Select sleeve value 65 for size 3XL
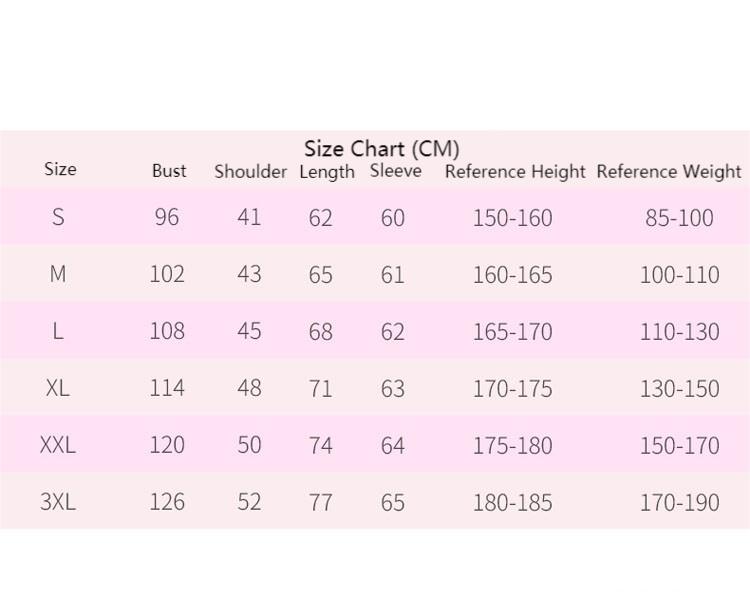Viewport: 750px width, 607px height. point(393,503)
